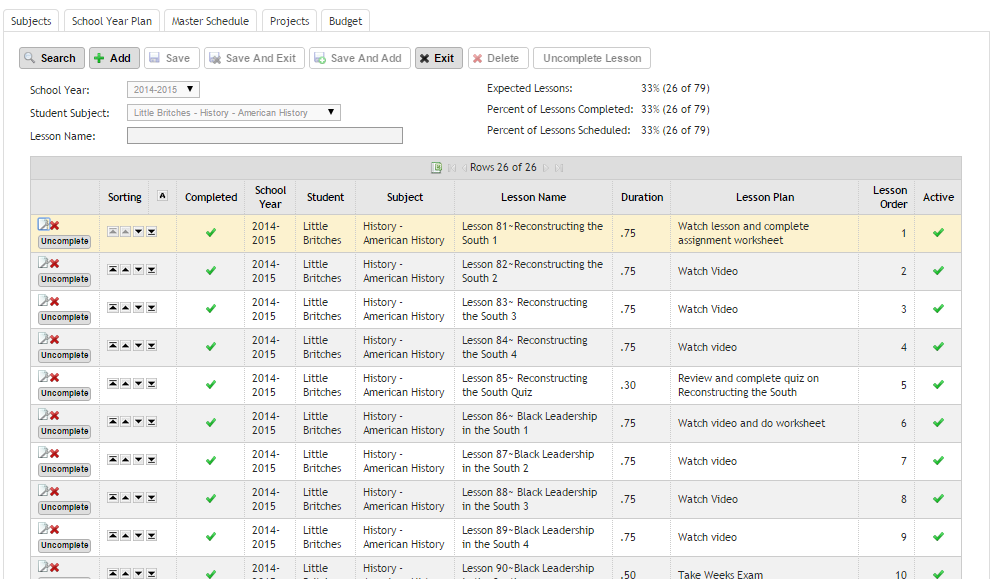Click the edit icon for Lesson 81 row

(44, 224)
